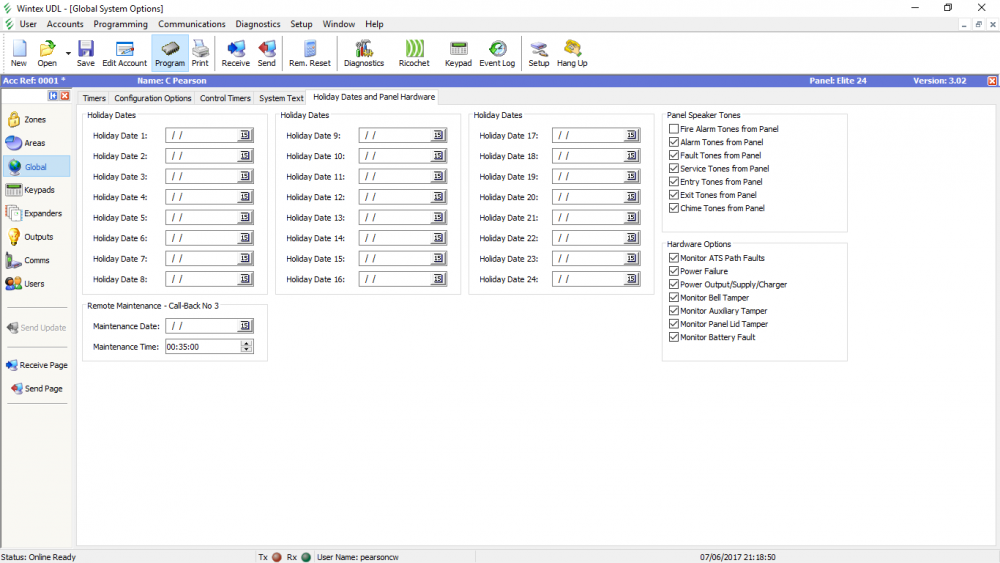1000x563 pixels.
Task: Toggle Monitor Battery Fault checkbox
Action: coord(674,337)
